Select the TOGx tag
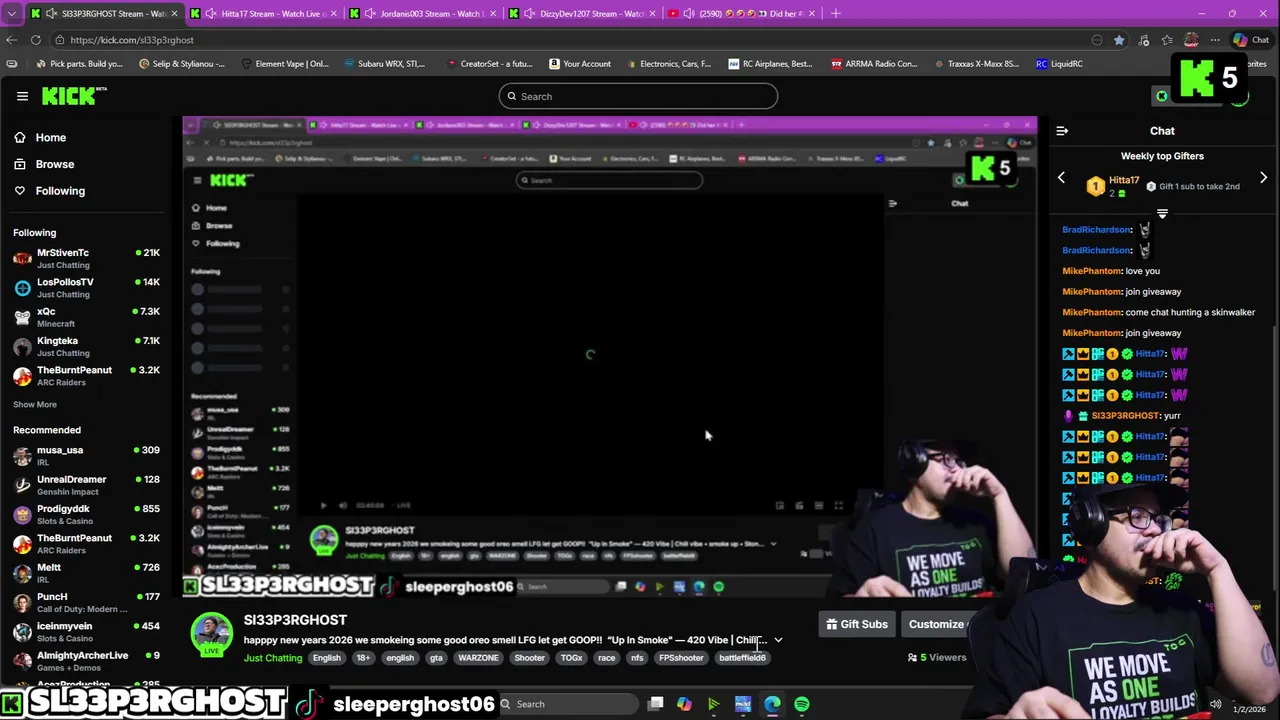Screen dimensions: 1280x720 [x=571, y=658]
